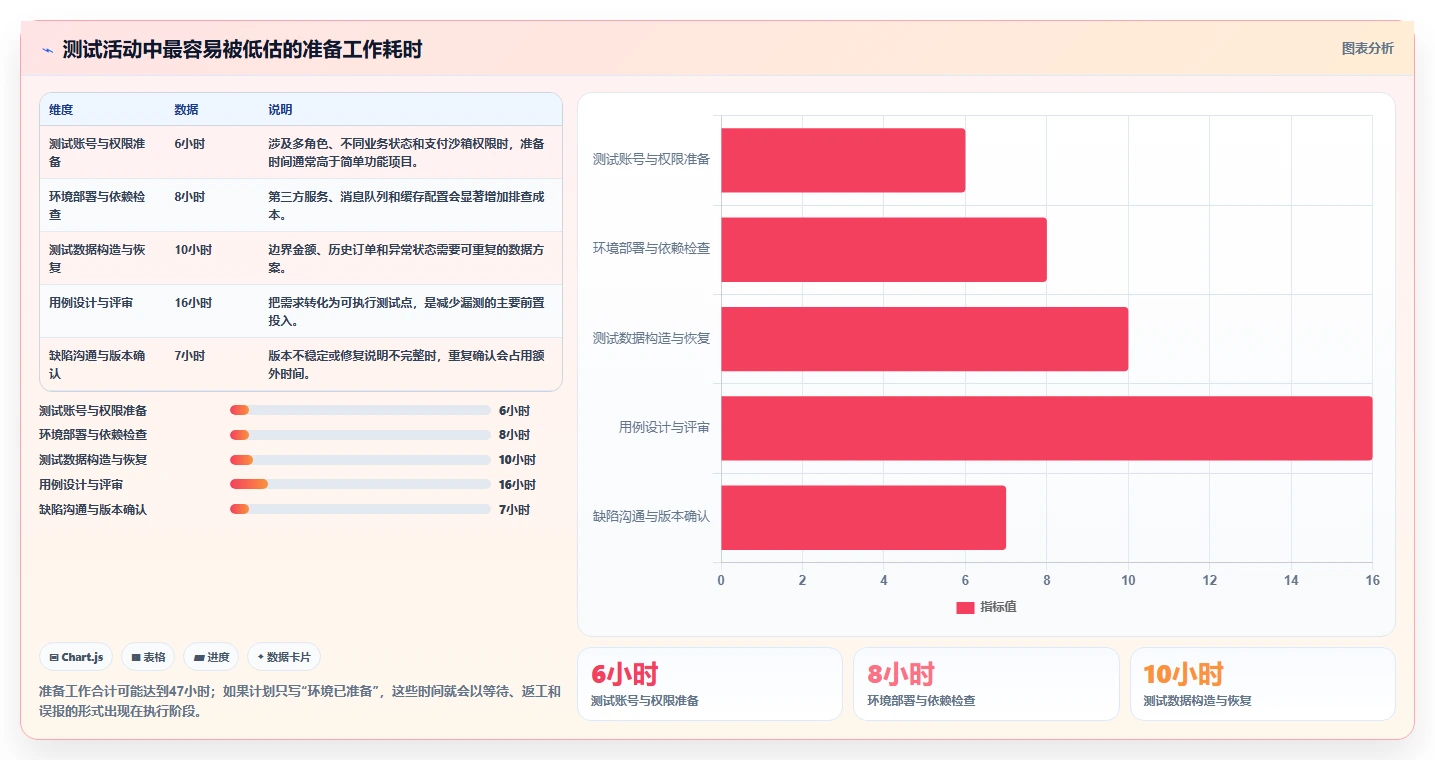Click the 缺陷沟通与版本确认 progress bar
1435x760 pixels.
(x=360, y=510)
